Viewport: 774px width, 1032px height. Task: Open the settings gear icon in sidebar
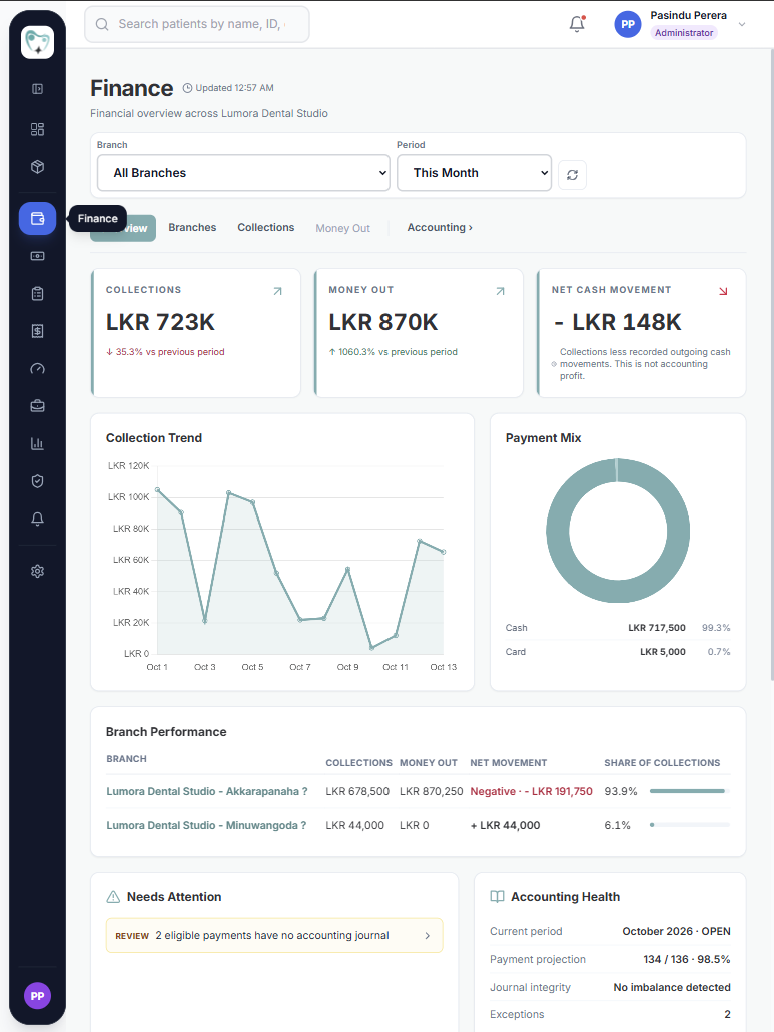coord(38,571)
